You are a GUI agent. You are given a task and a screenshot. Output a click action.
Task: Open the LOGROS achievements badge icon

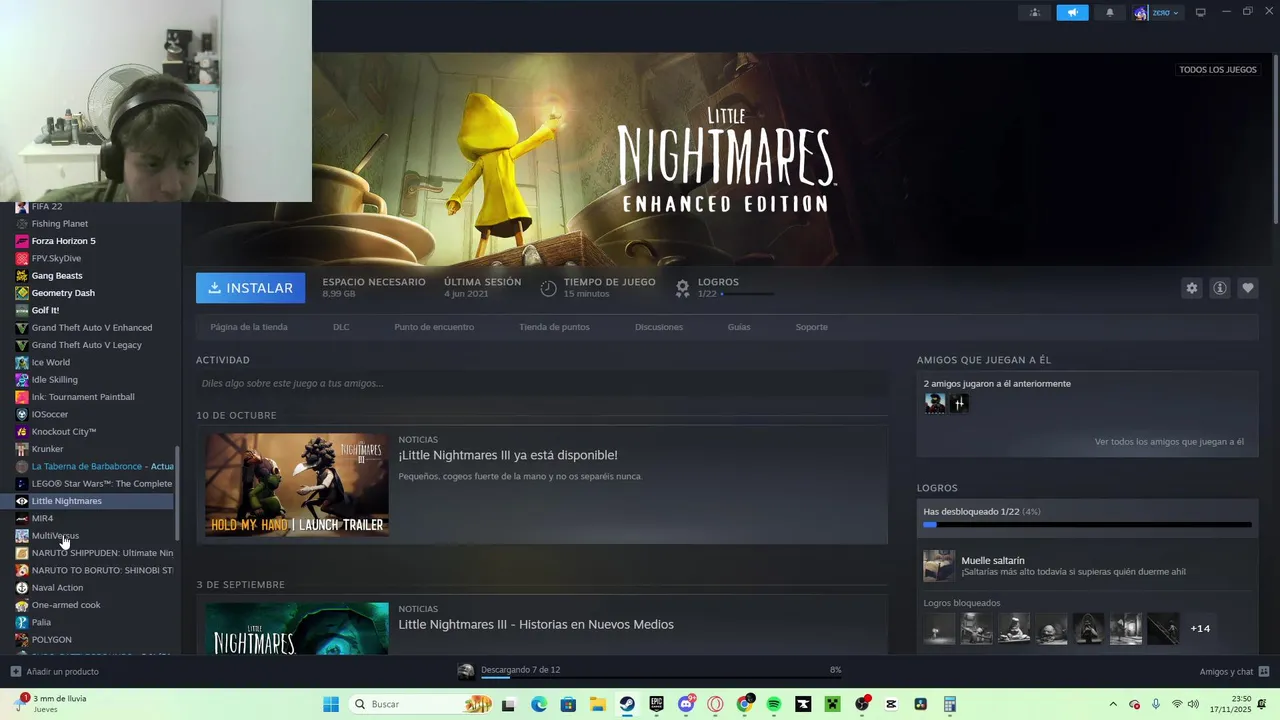(x=682, y=288)
